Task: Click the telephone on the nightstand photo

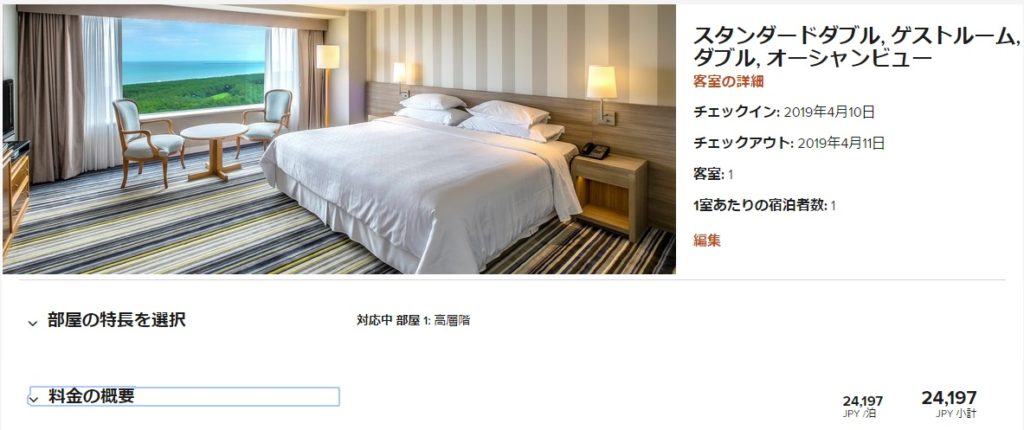Action: coord(595,151)
